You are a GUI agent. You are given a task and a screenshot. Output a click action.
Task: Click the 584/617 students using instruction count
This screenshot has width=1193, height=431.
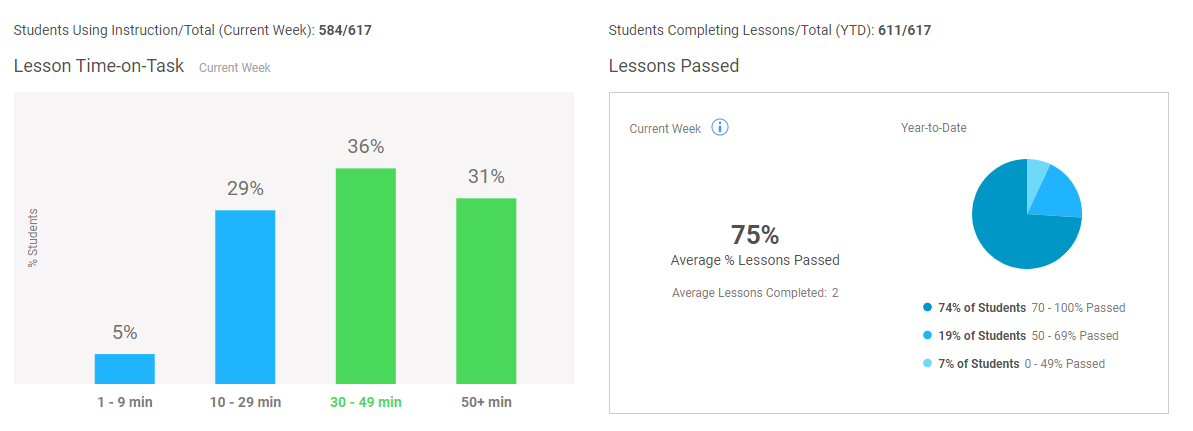(345, 30)
